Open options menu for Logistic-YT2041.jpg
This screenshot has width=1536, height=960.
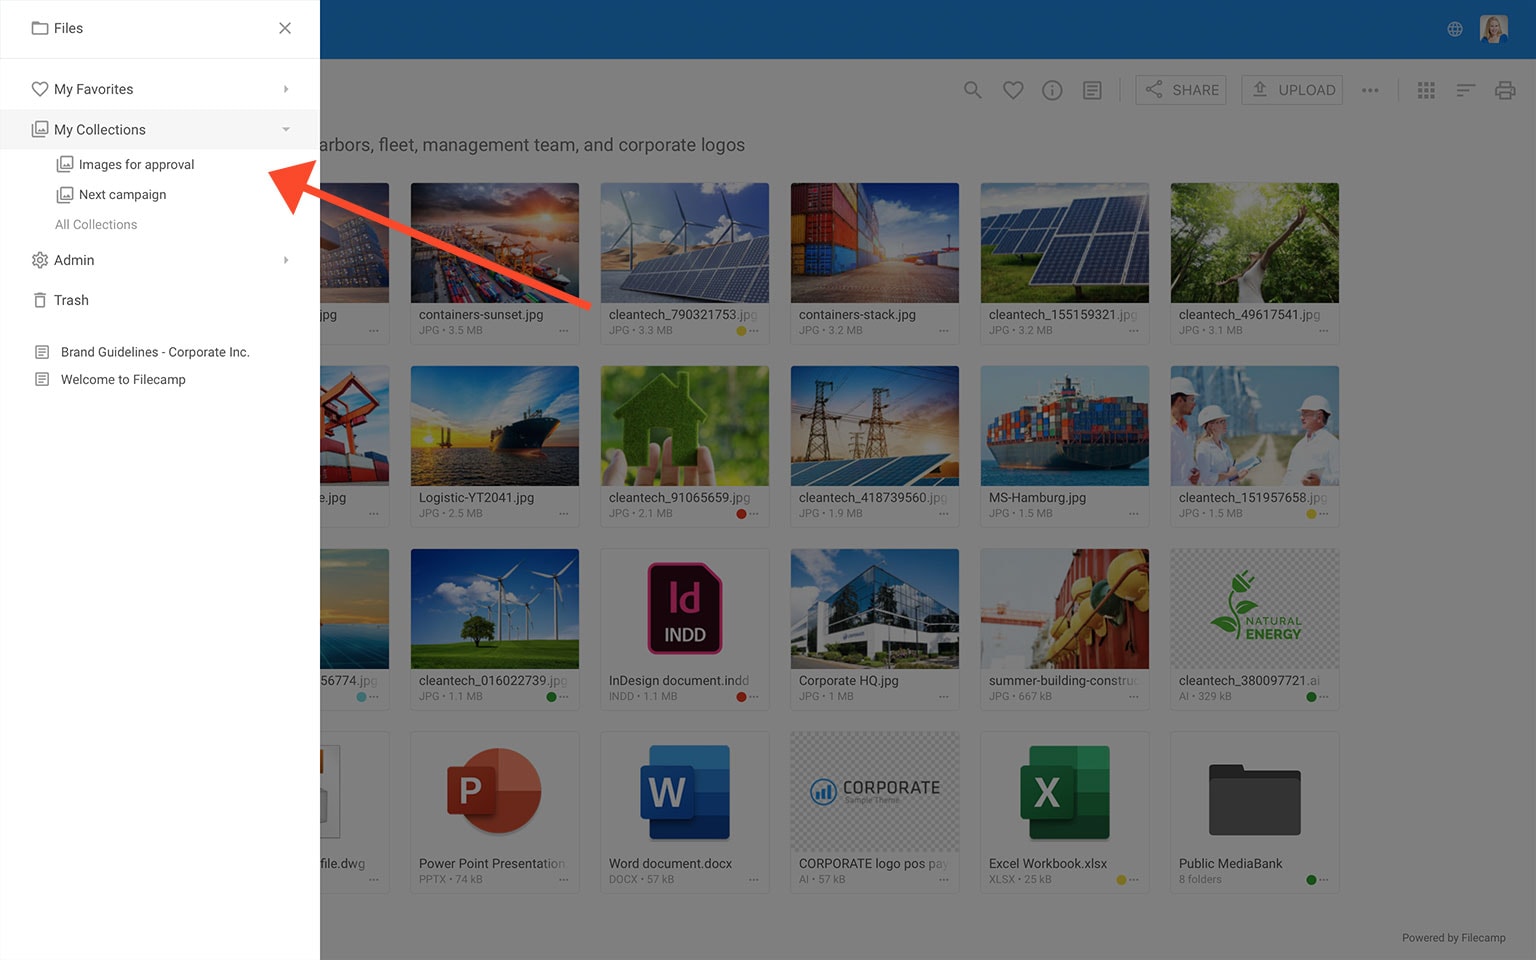pyautogui.click(x=564, y=514)
